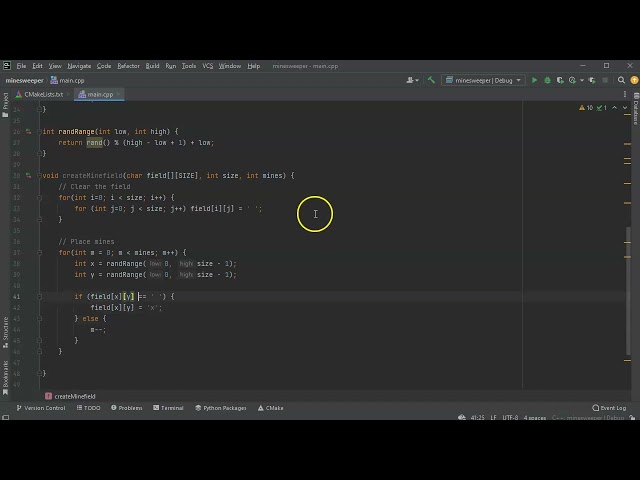The image size is (640, 480).
Task: Open the Refactor menu
Action: click(128, 66)
